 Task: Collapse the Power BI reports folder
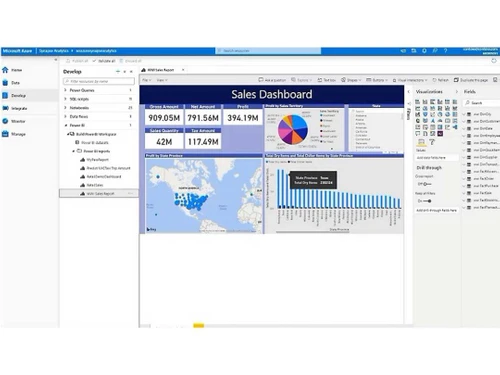click(x=74, y=151)
